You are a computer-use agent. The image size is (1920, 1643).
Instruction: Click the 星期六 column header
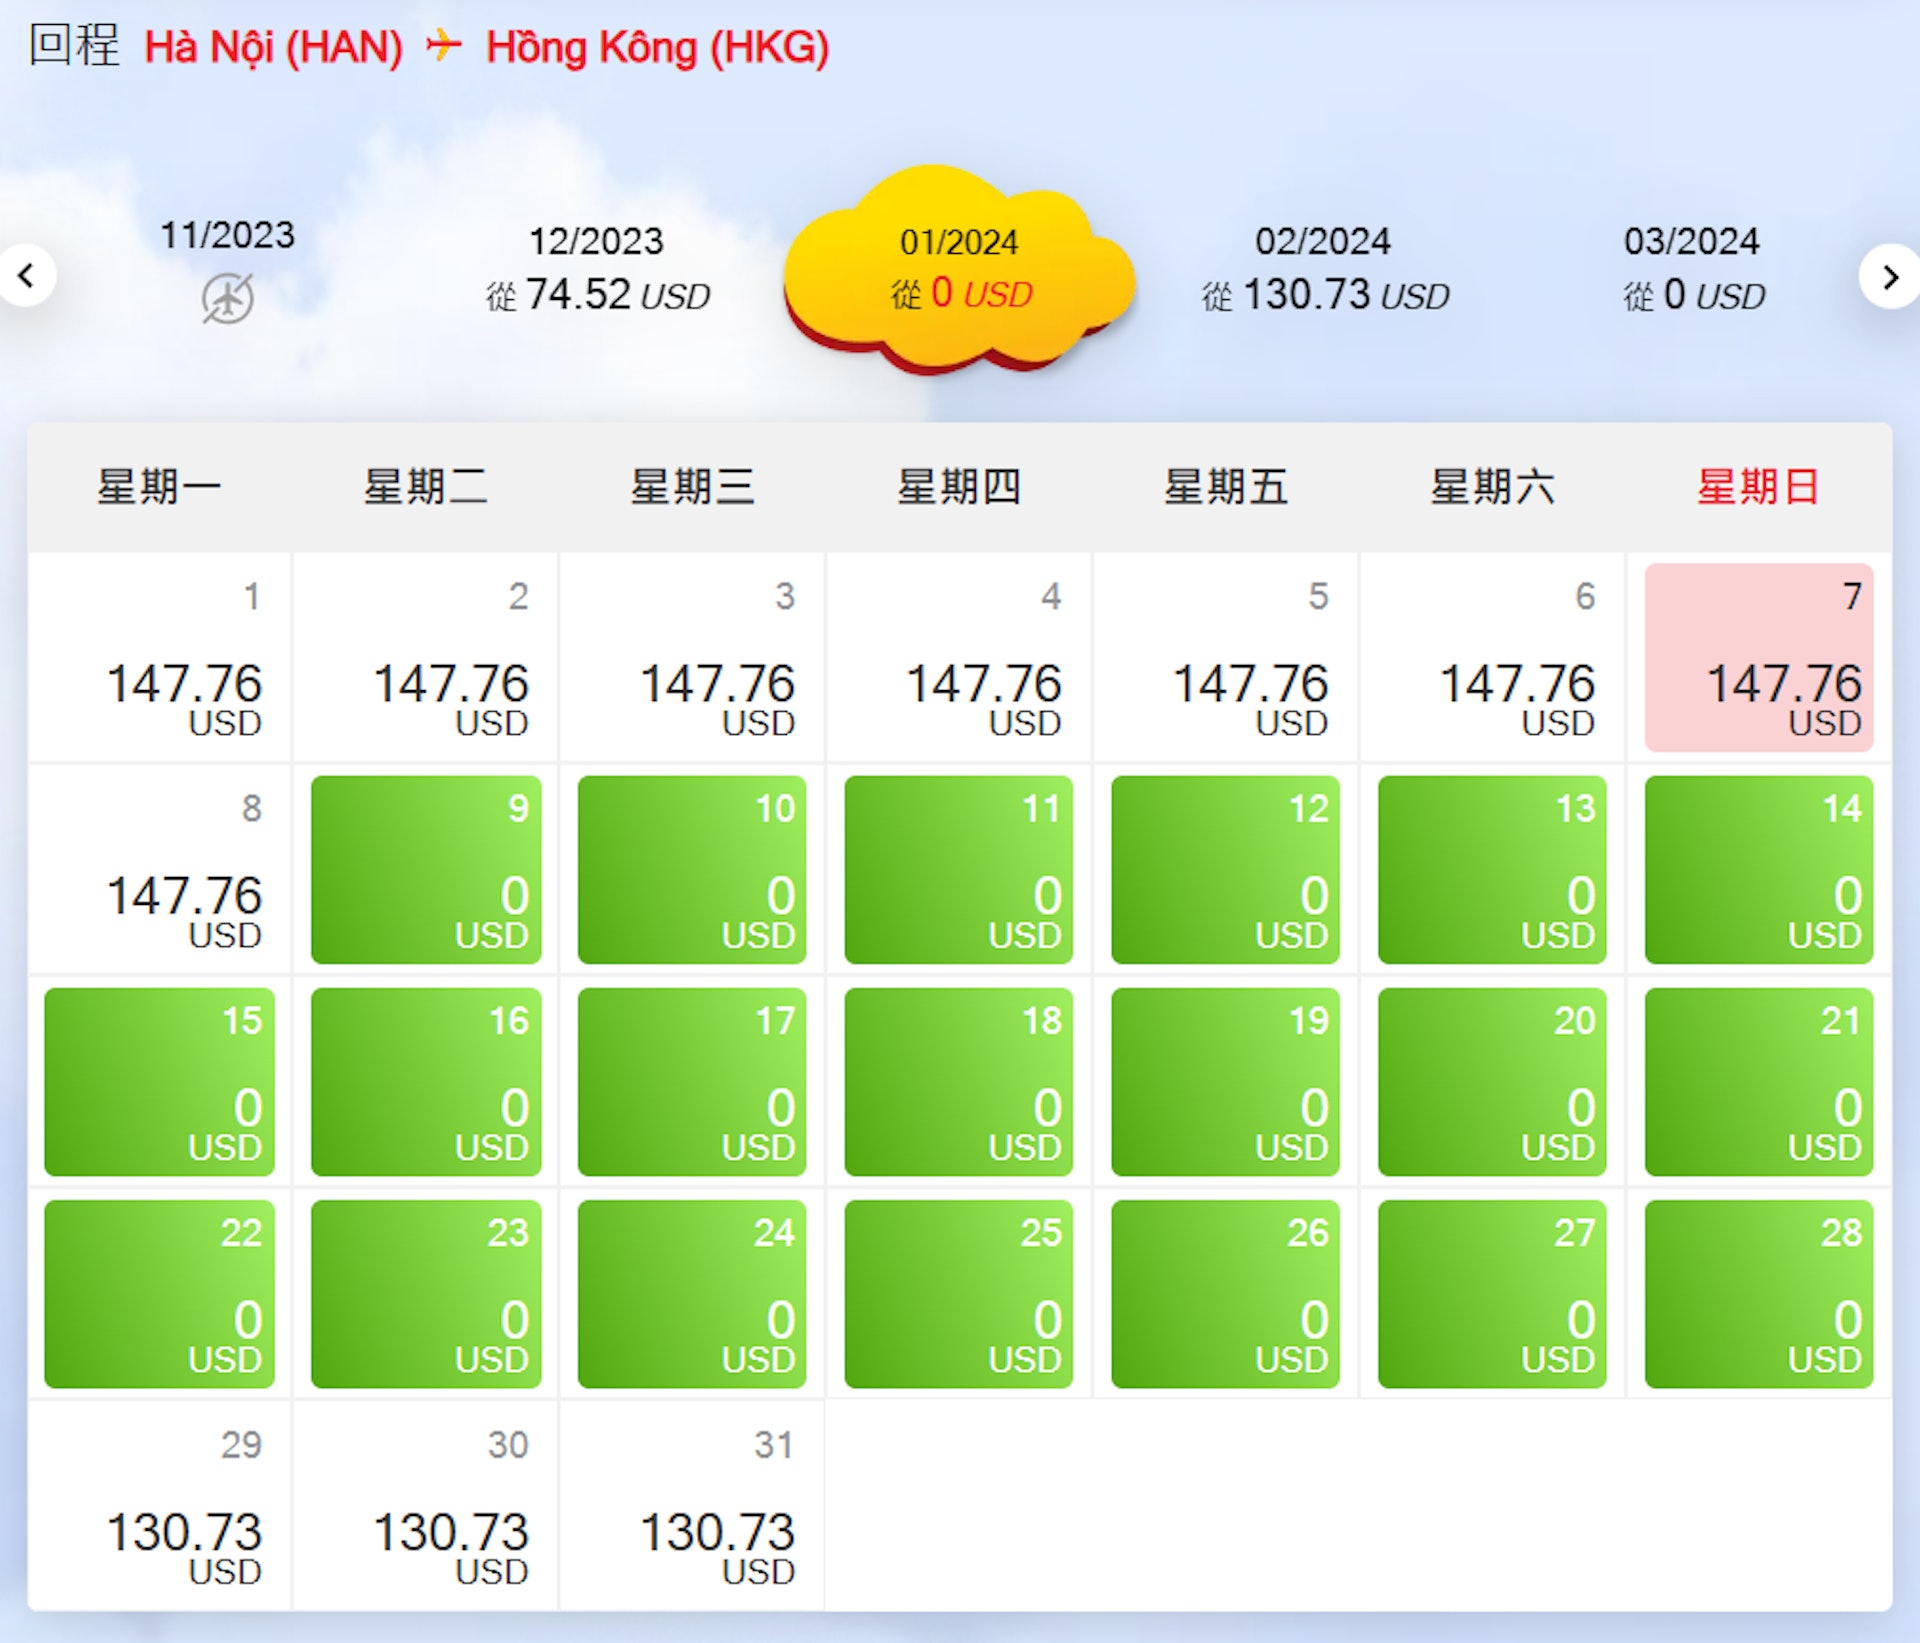1493,487
